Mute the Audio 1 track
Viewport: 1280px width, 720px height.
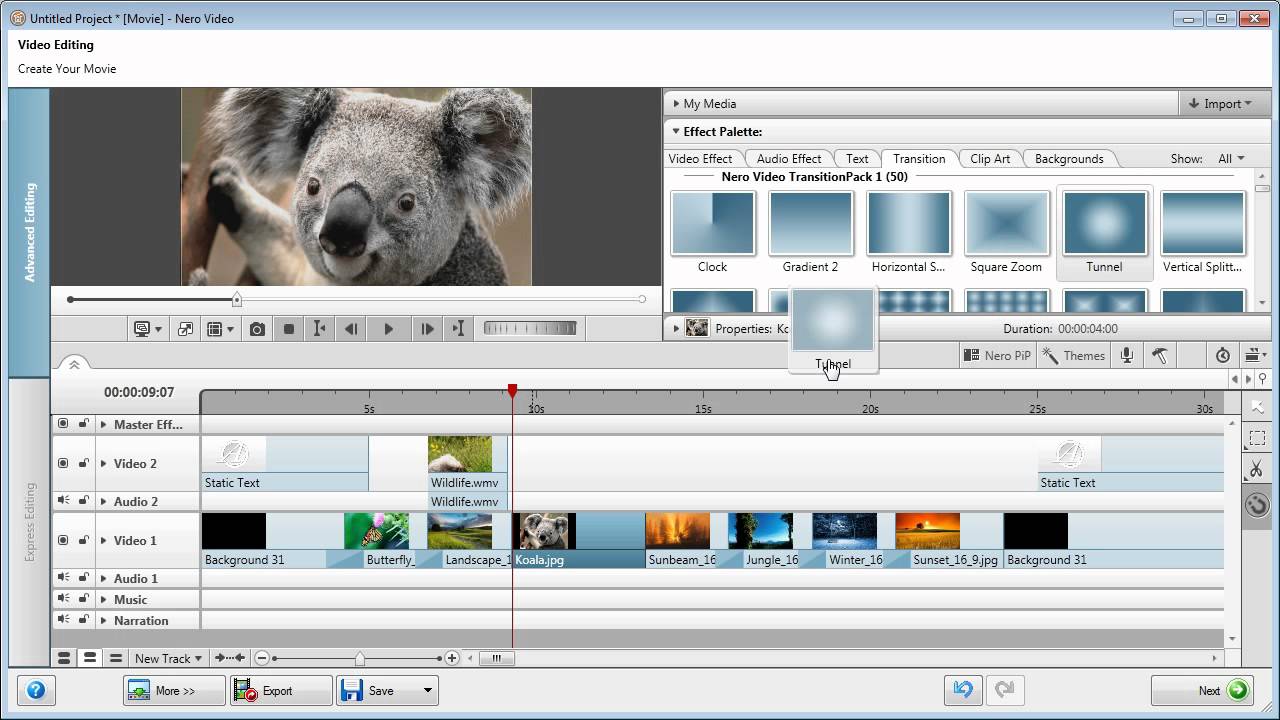(x=63, y=577)
